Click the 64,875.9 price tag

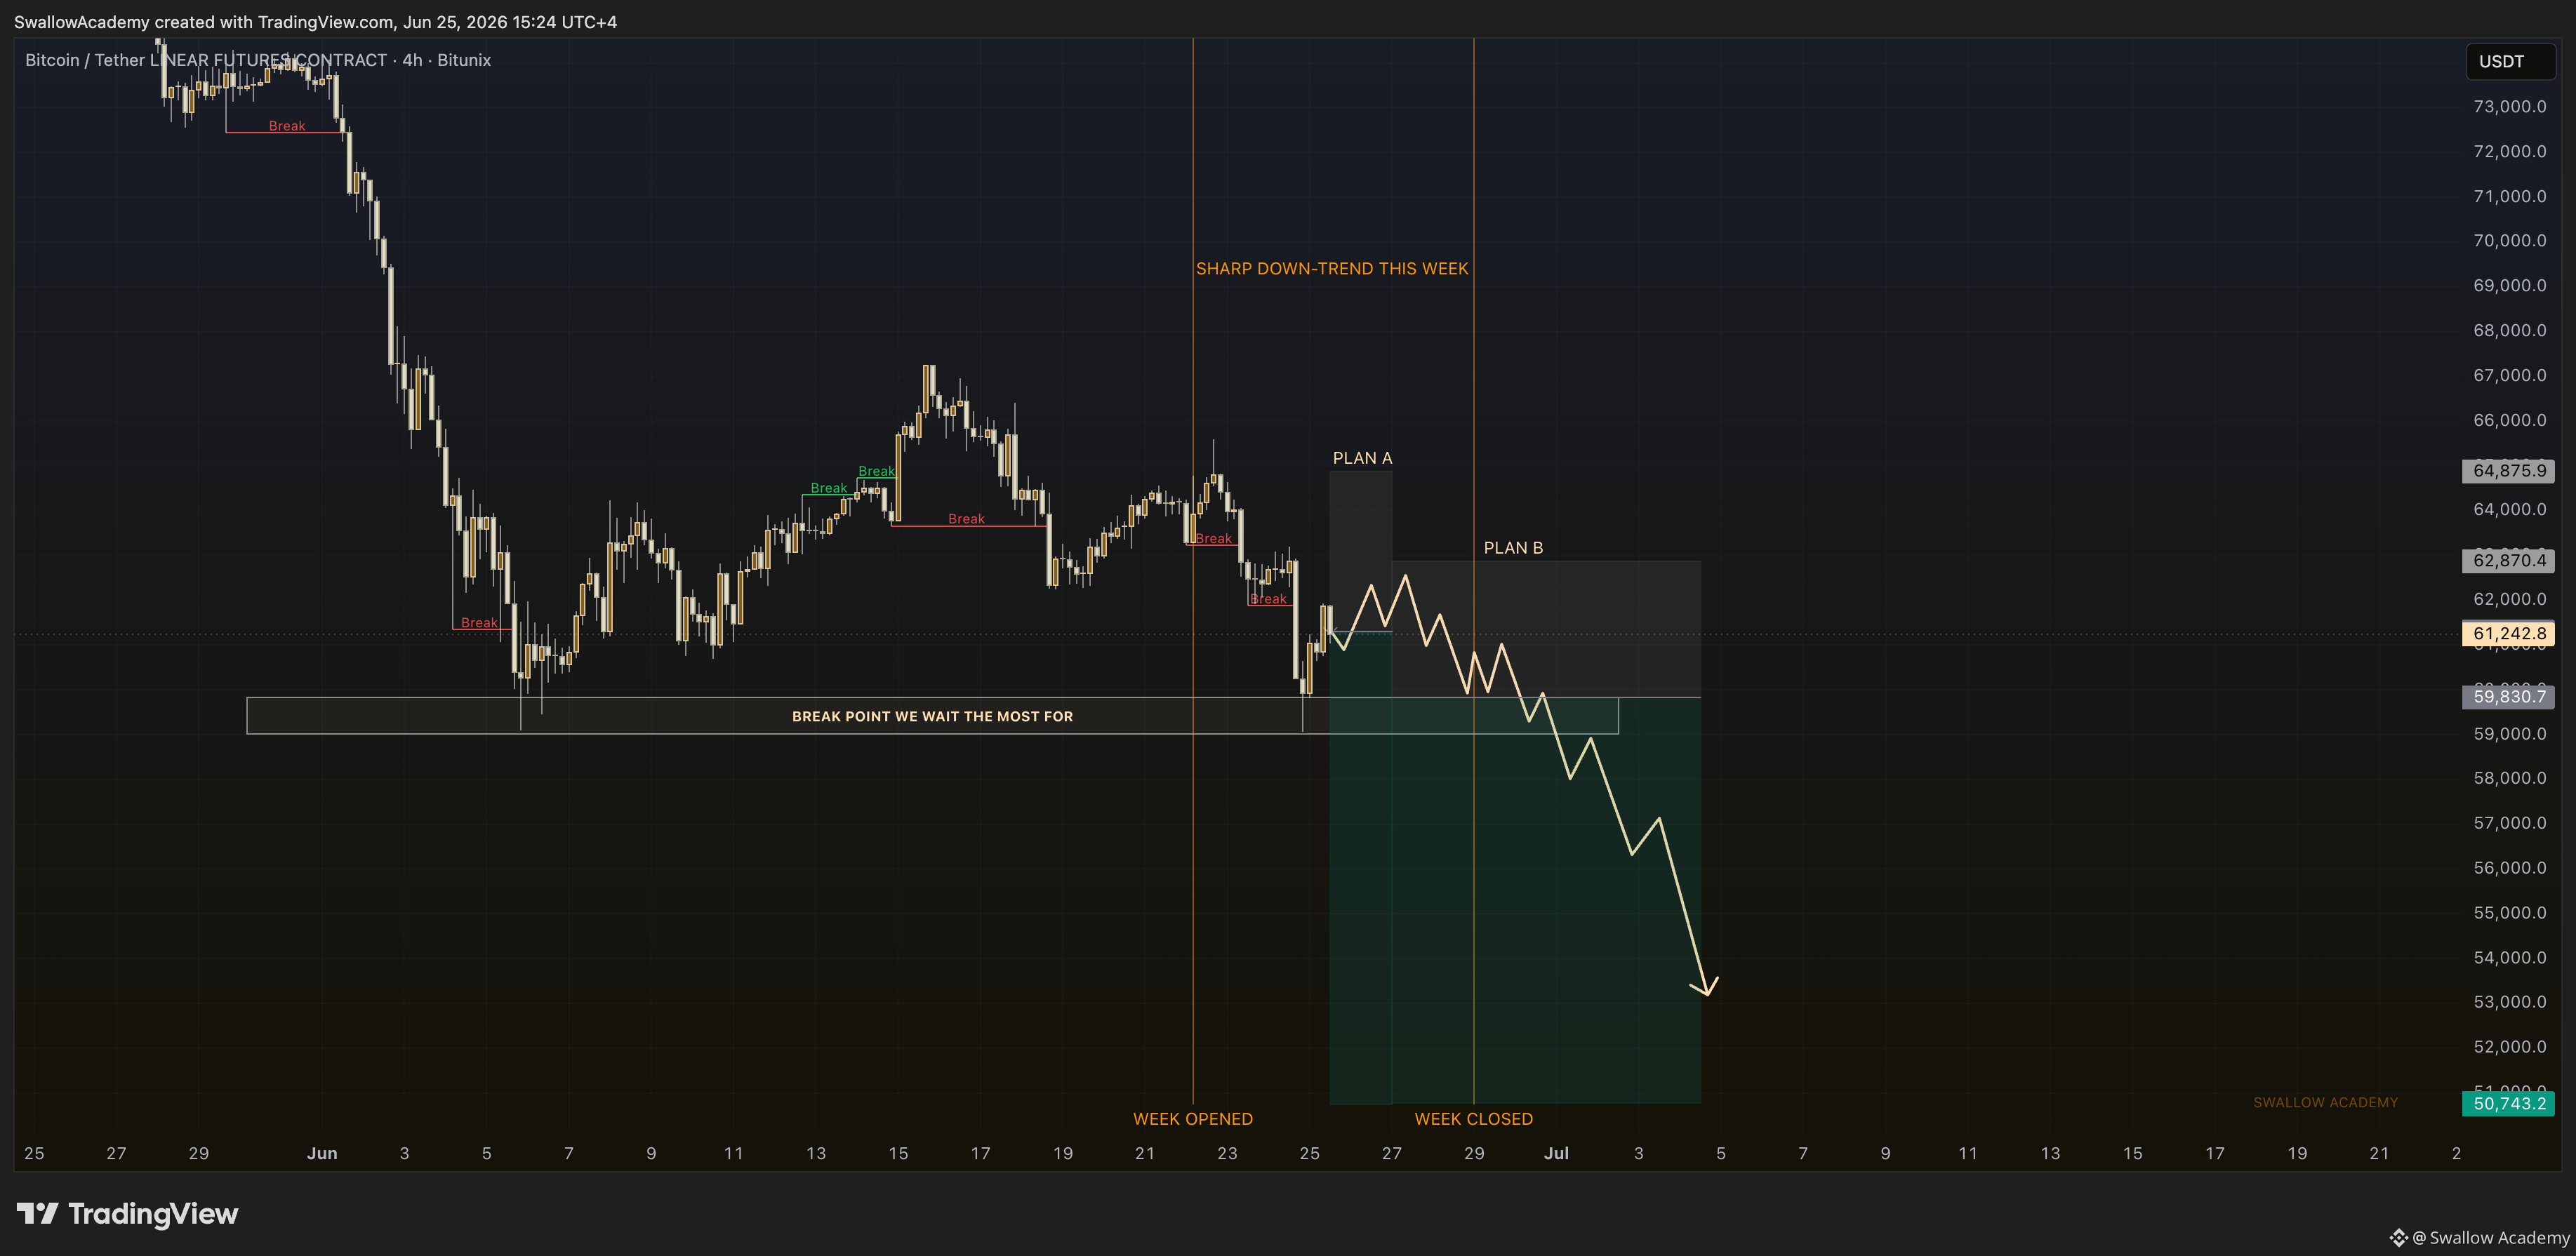point(2509,471)
